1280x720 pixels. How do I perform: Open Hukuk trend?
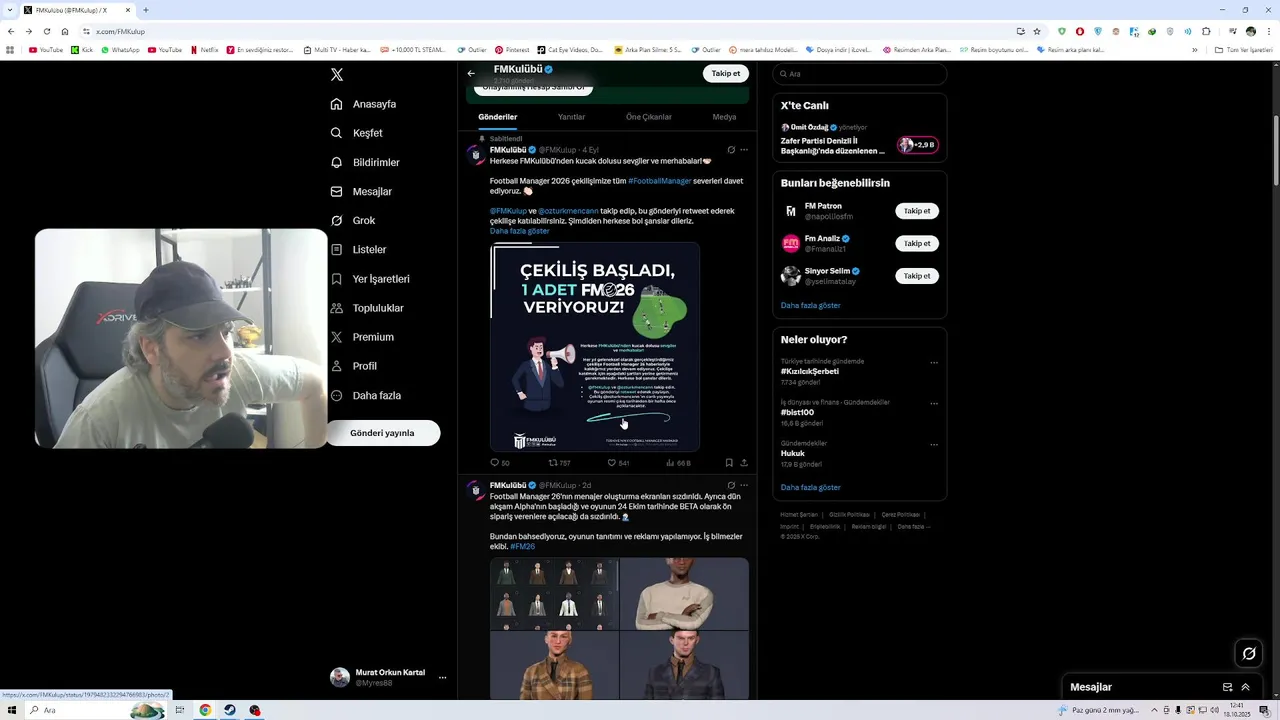pyautogui.click(x=793, y=453)
